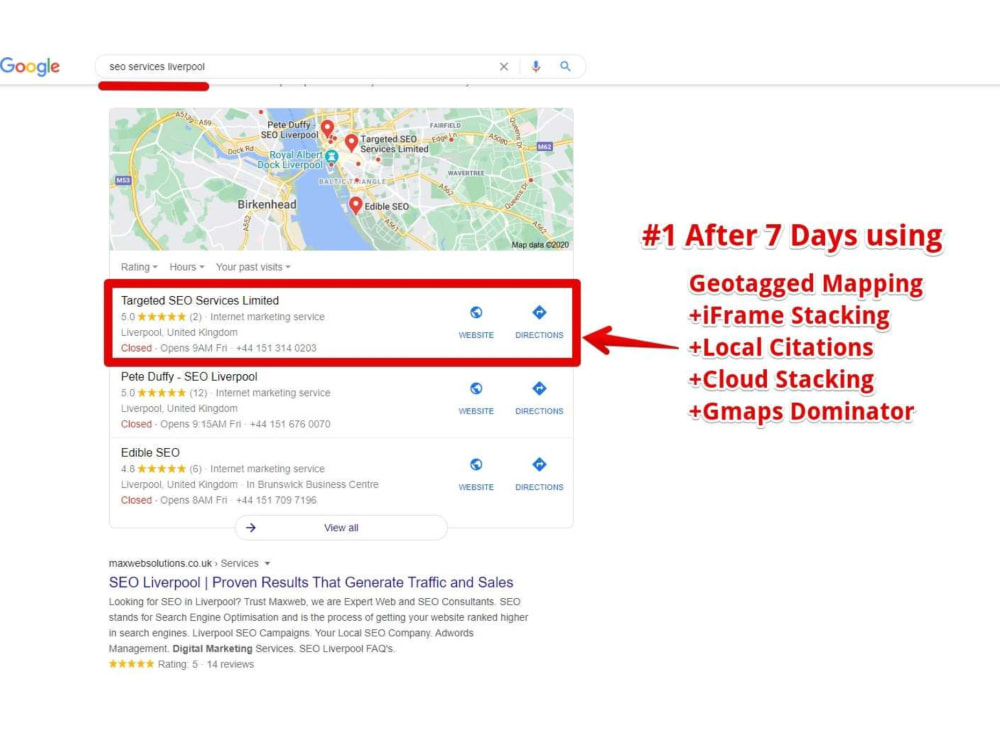
Task: Click the '14 reviews' rating text
Action: click(230, 665)
